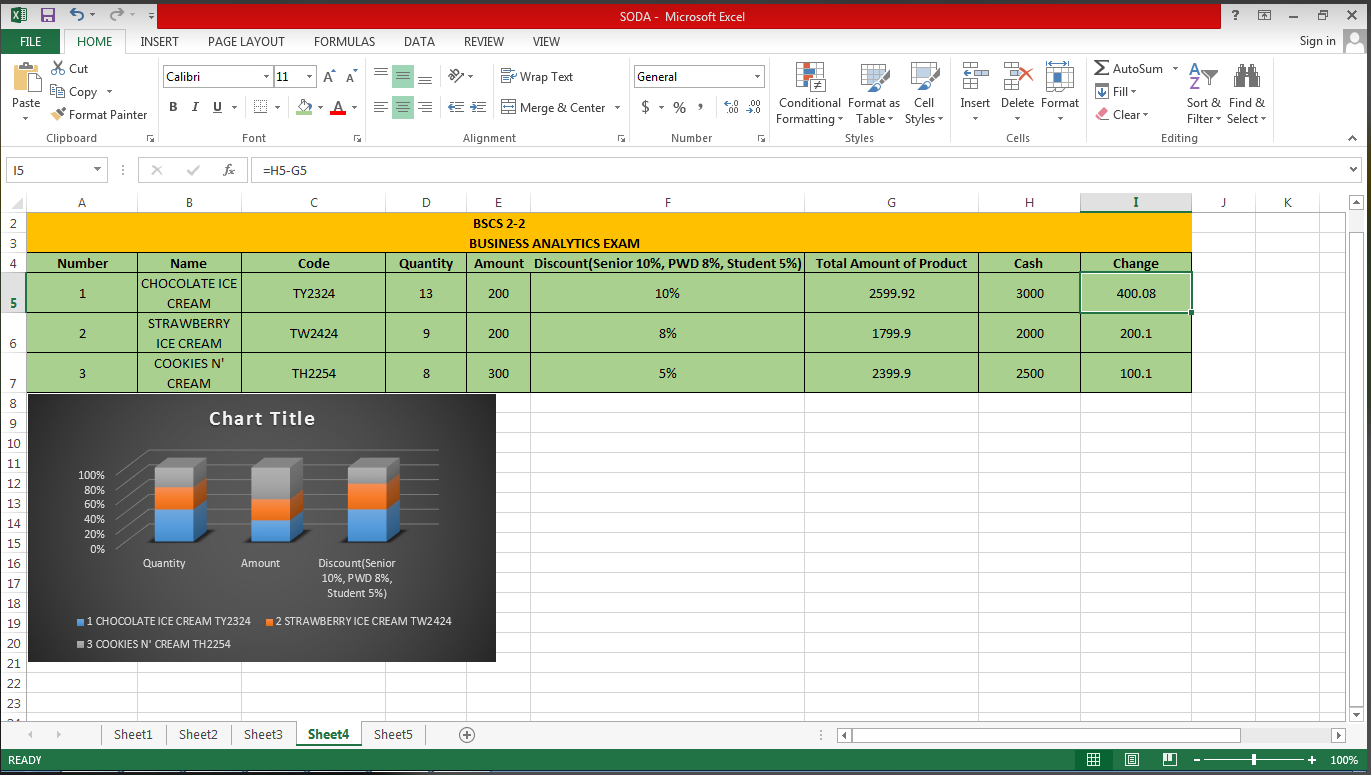This screenshot has width=1371, height=775.
Task: Zoom in with the plus button
Action: tap(1312, 760)
